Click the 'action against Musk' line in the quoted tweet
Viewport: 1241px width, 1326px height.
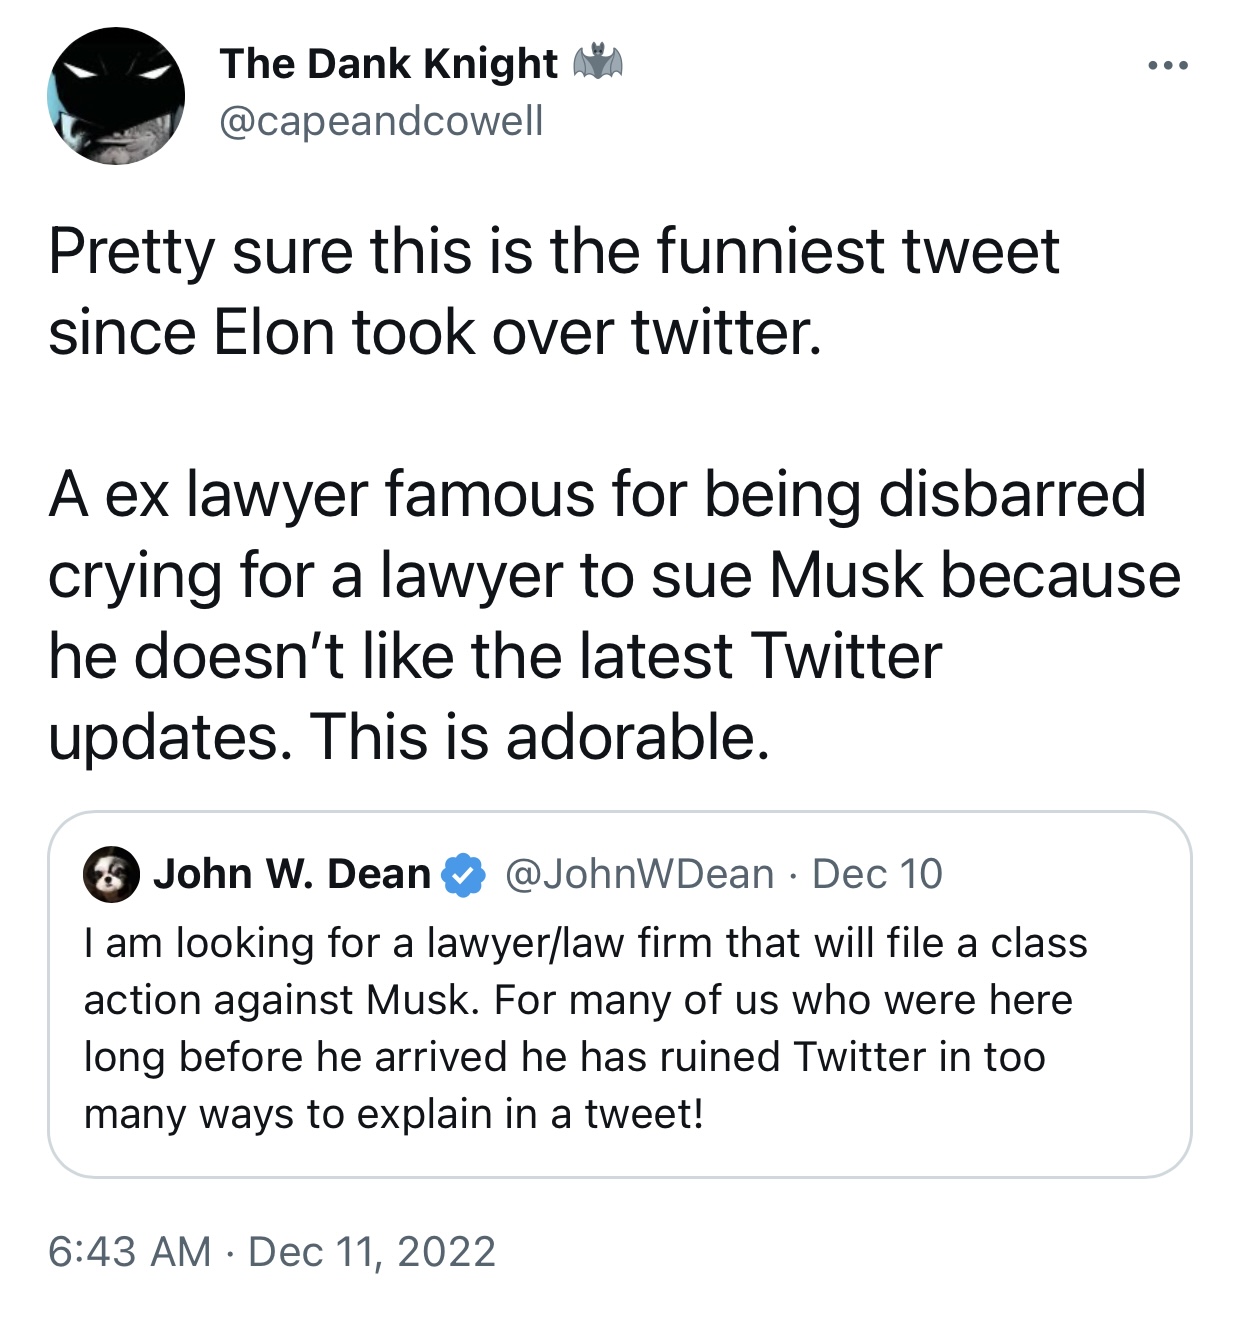(578, 1000)
